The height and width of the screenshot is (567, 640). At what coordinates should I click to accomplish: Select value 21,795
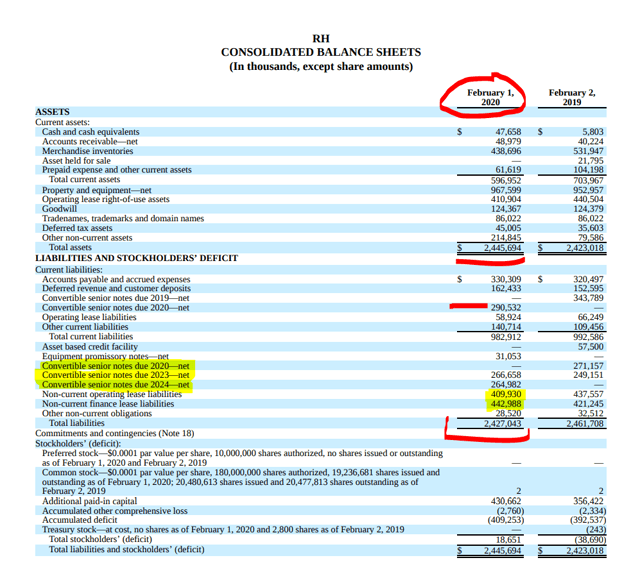[591, 161]
